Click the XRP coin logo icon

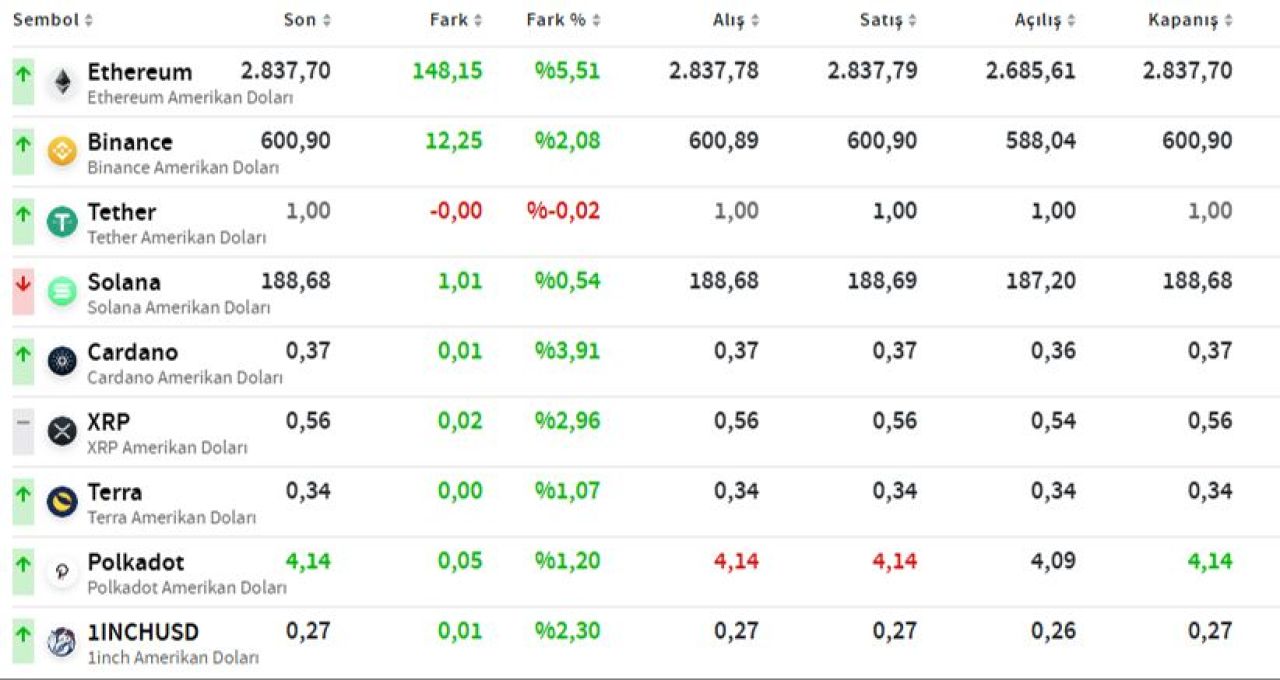click(62, 431)
